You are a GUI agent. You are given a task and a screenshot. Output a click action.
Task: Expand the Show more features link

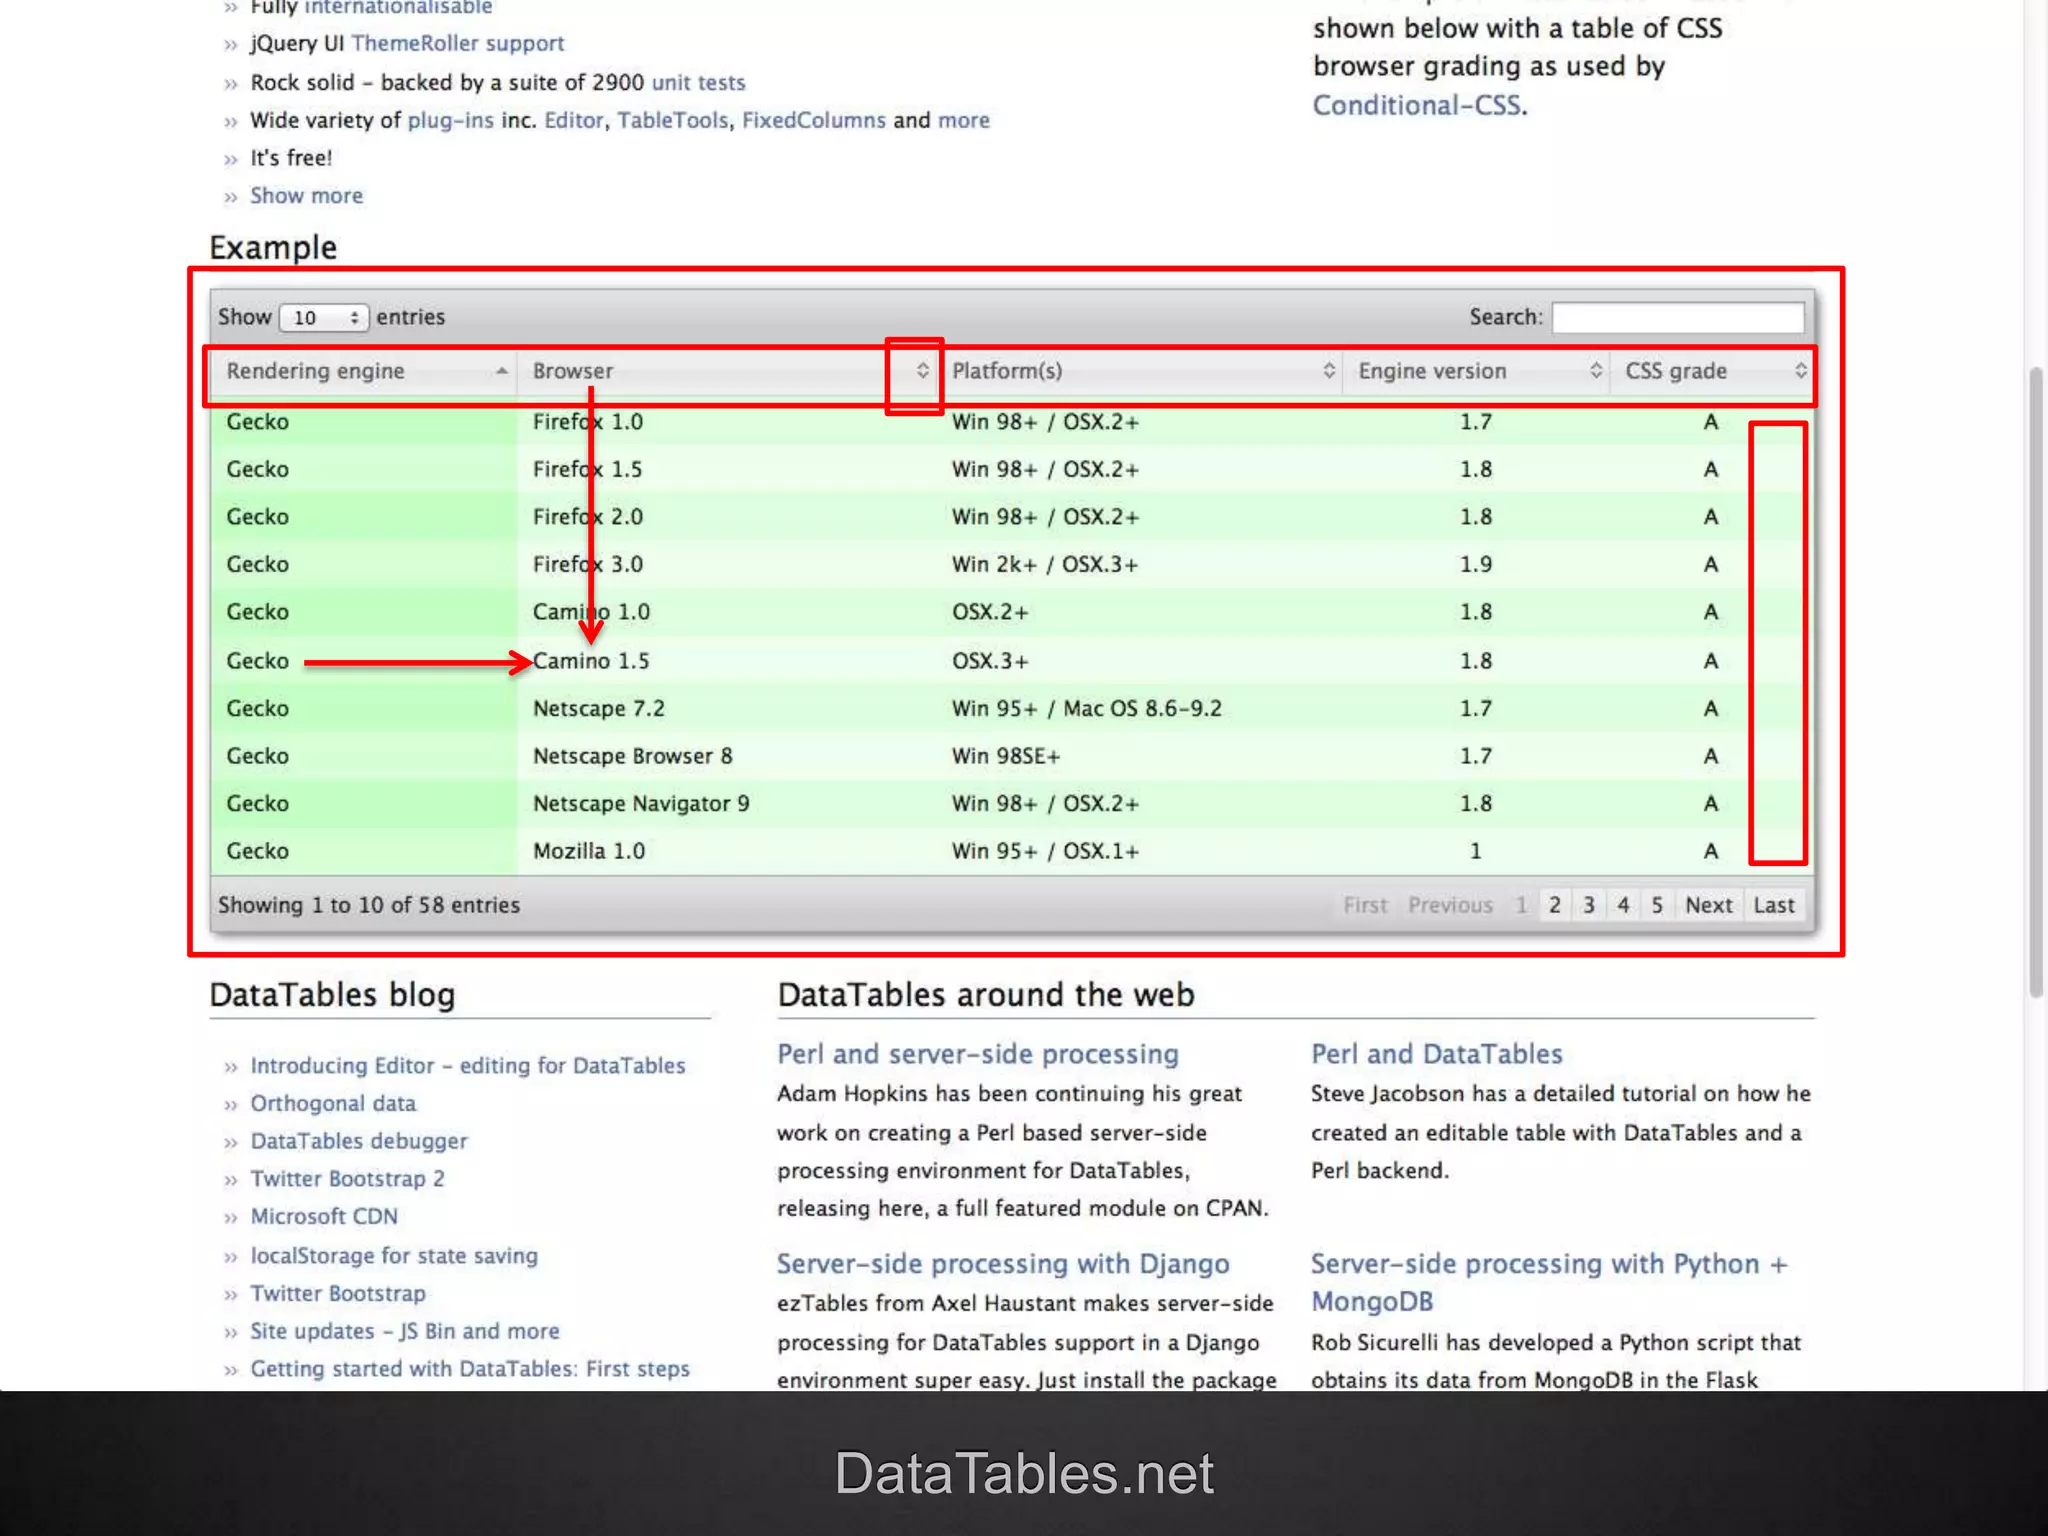click(x=306, y=196)
